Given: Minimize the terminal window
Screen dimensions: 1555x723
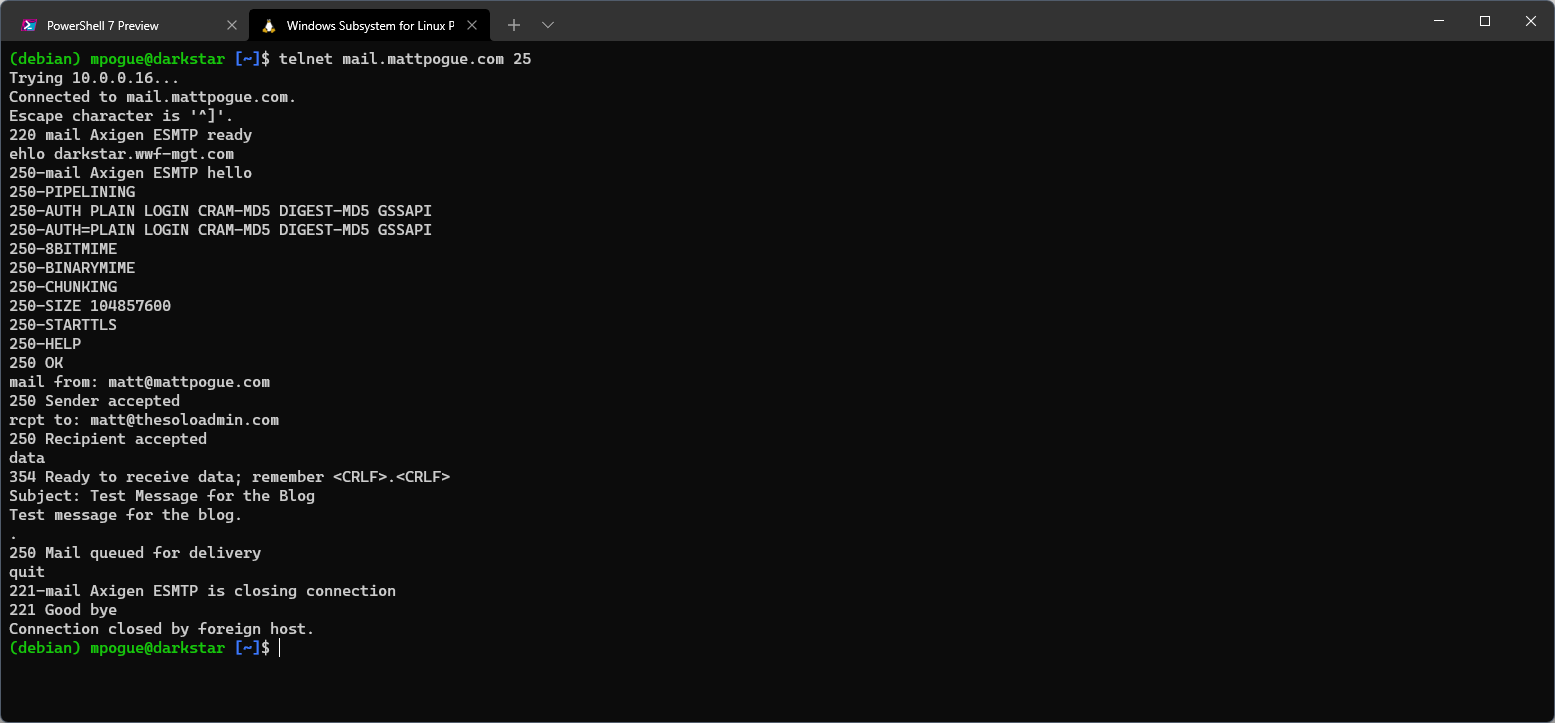Looking at the screenshot, I should [x=1438, y=21].
